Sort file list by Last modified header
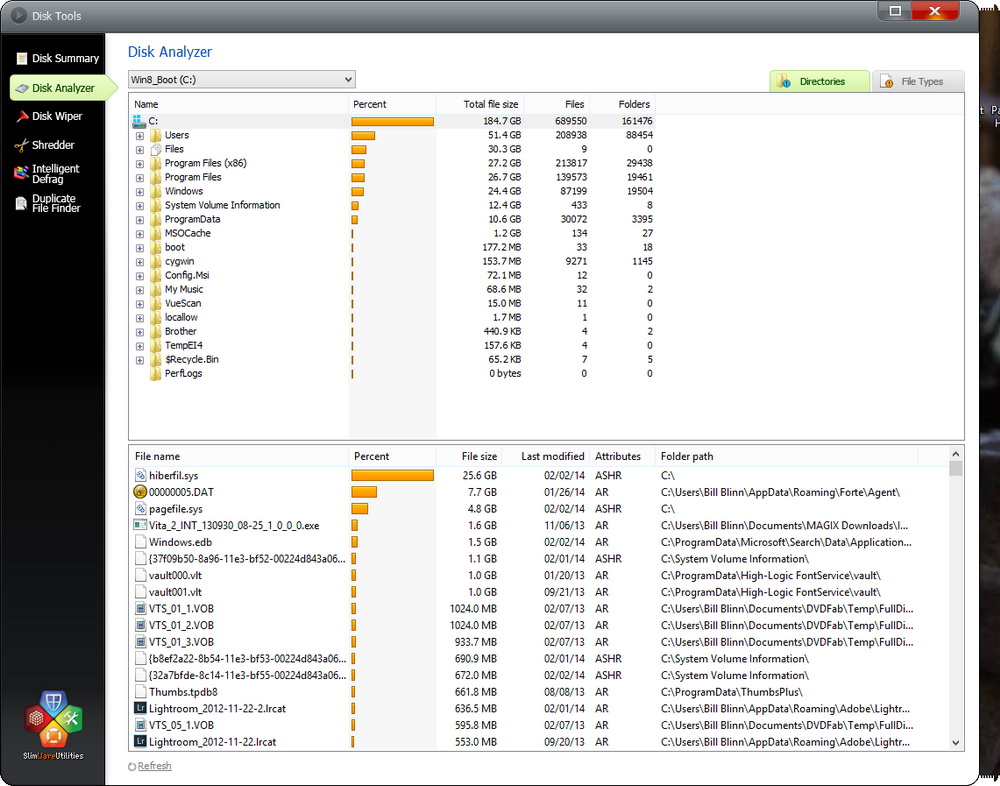 546,456
